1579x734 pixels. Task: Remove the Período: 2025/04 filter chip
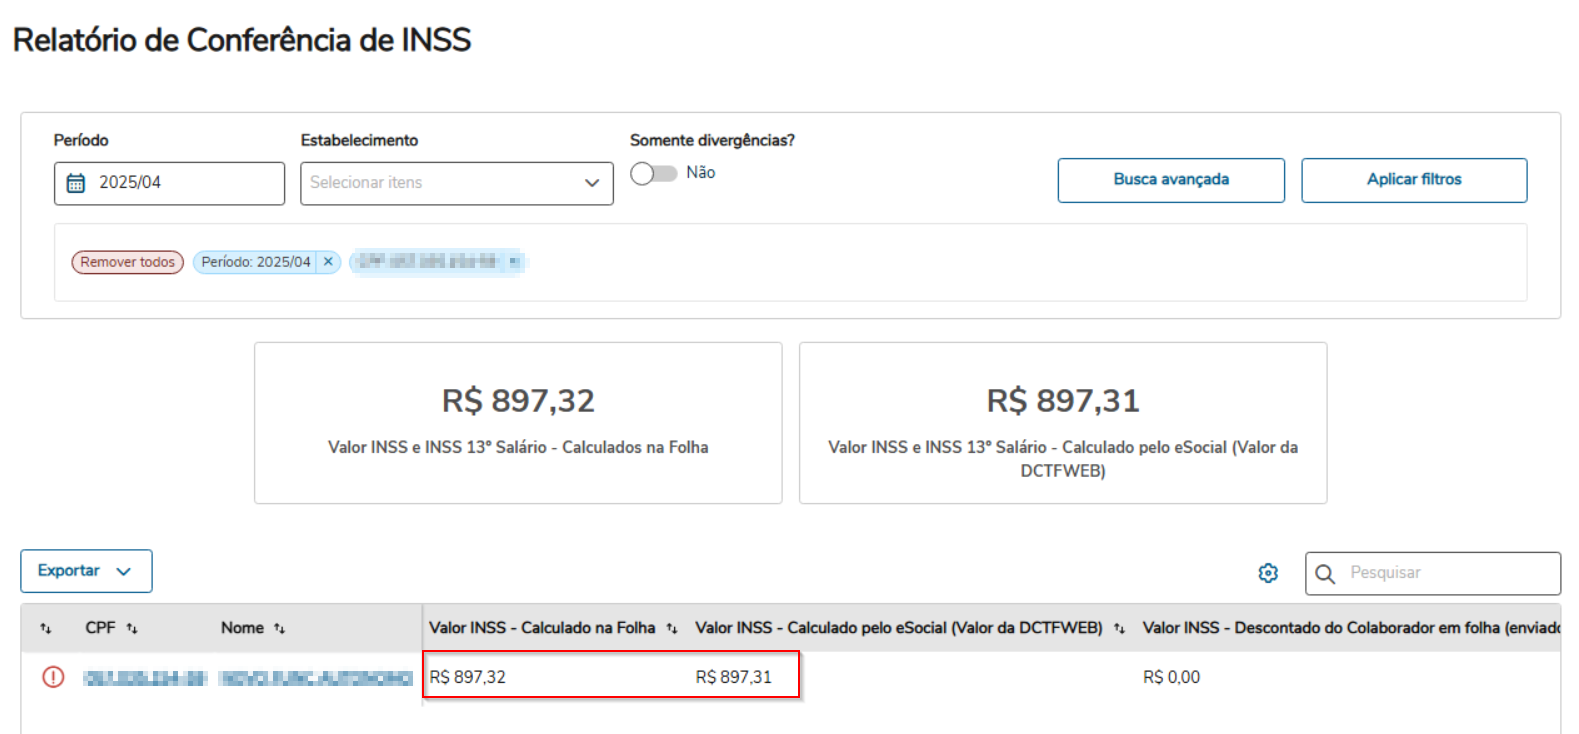coord(328,262)
